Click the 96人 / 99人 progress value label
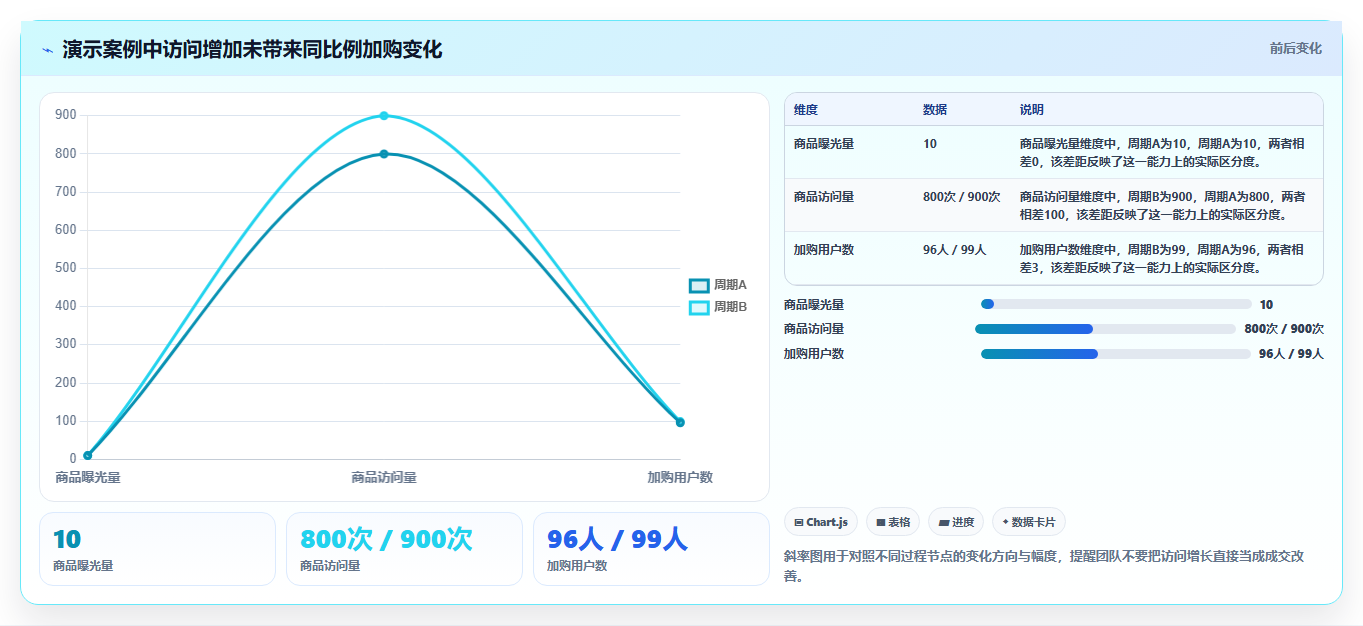Screen dimensions: 1363x626 pos(1291,354)
